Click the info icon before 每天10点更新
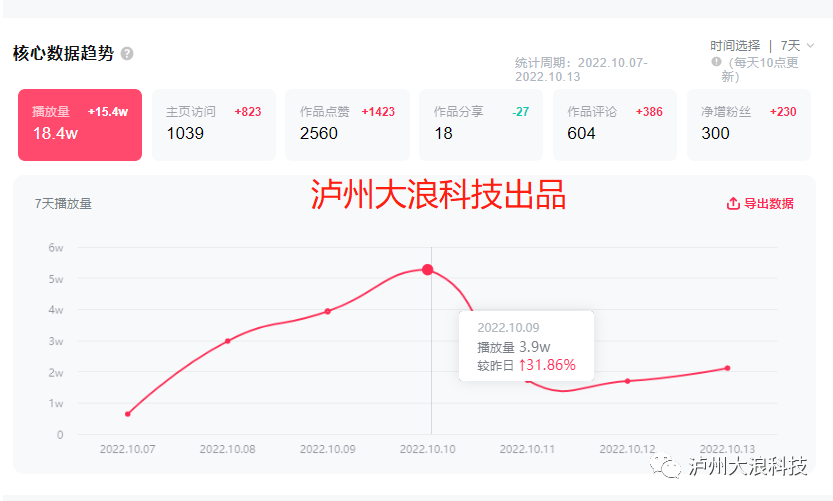 pos(716,62)
